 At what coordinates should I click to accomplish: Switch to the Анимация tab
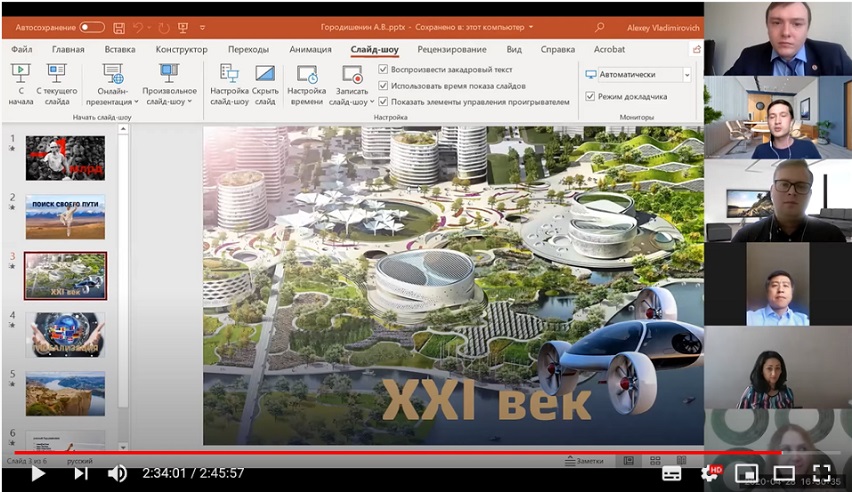(310, 49)
